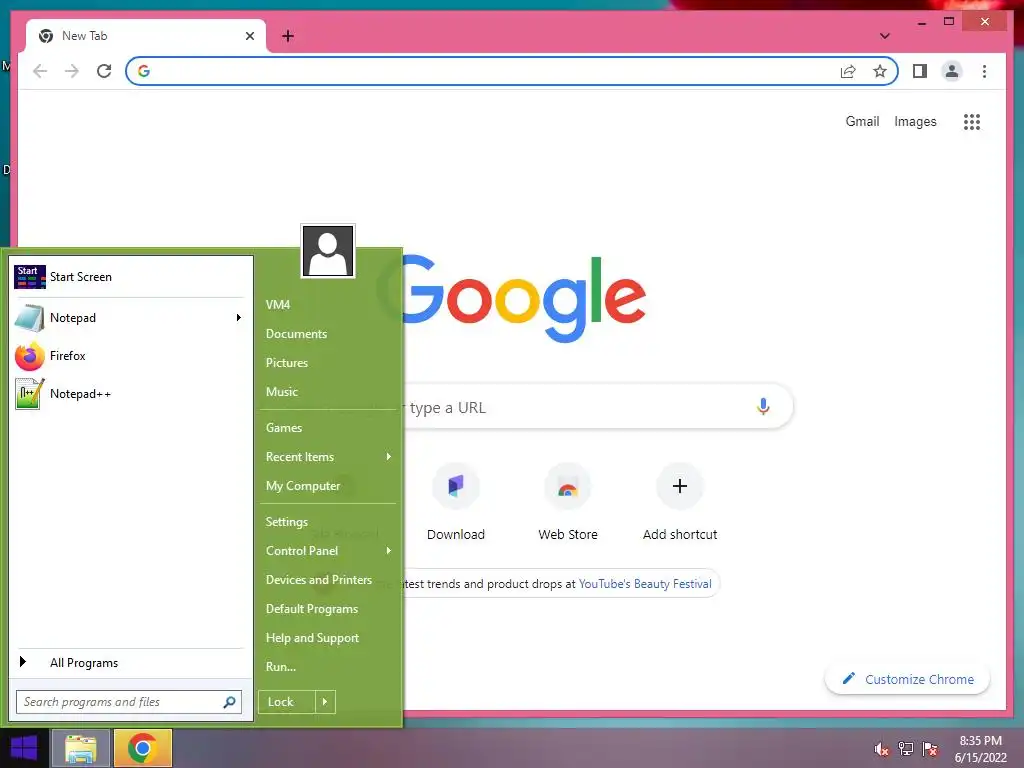
Task: Open the Download shortcut tile
Action: [456, 502]
